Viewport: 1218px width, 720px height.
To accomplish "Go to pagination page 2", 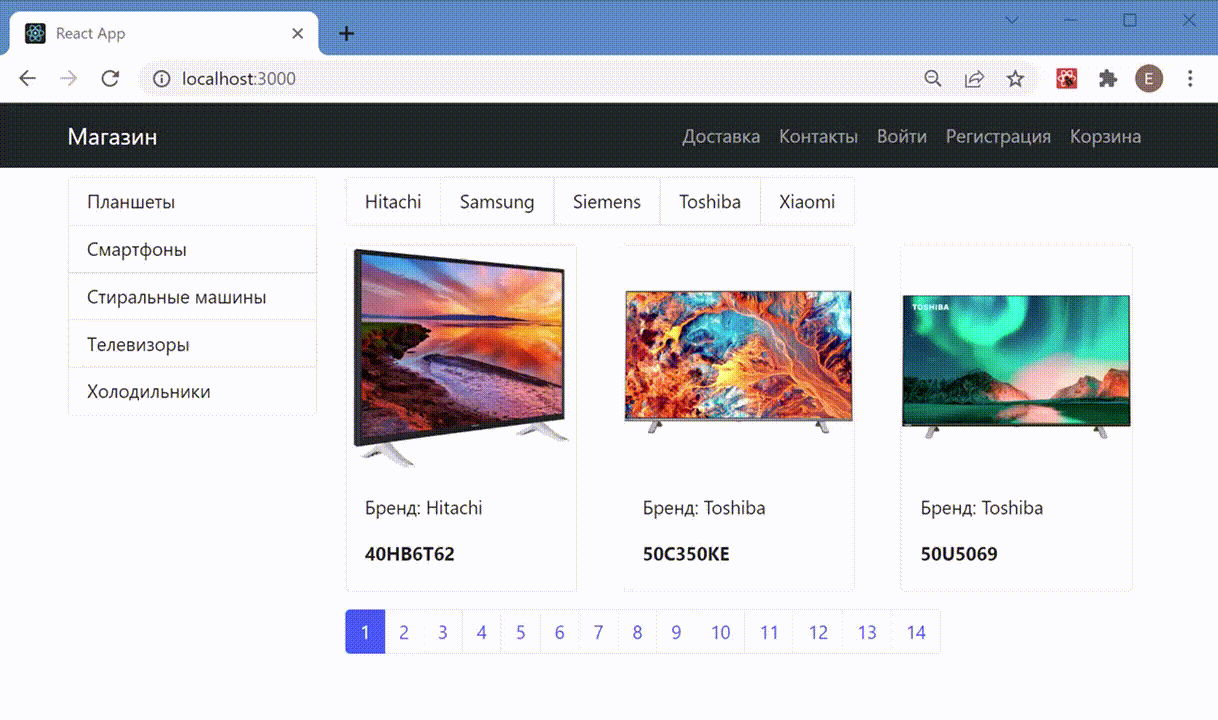I will point(404,632).
